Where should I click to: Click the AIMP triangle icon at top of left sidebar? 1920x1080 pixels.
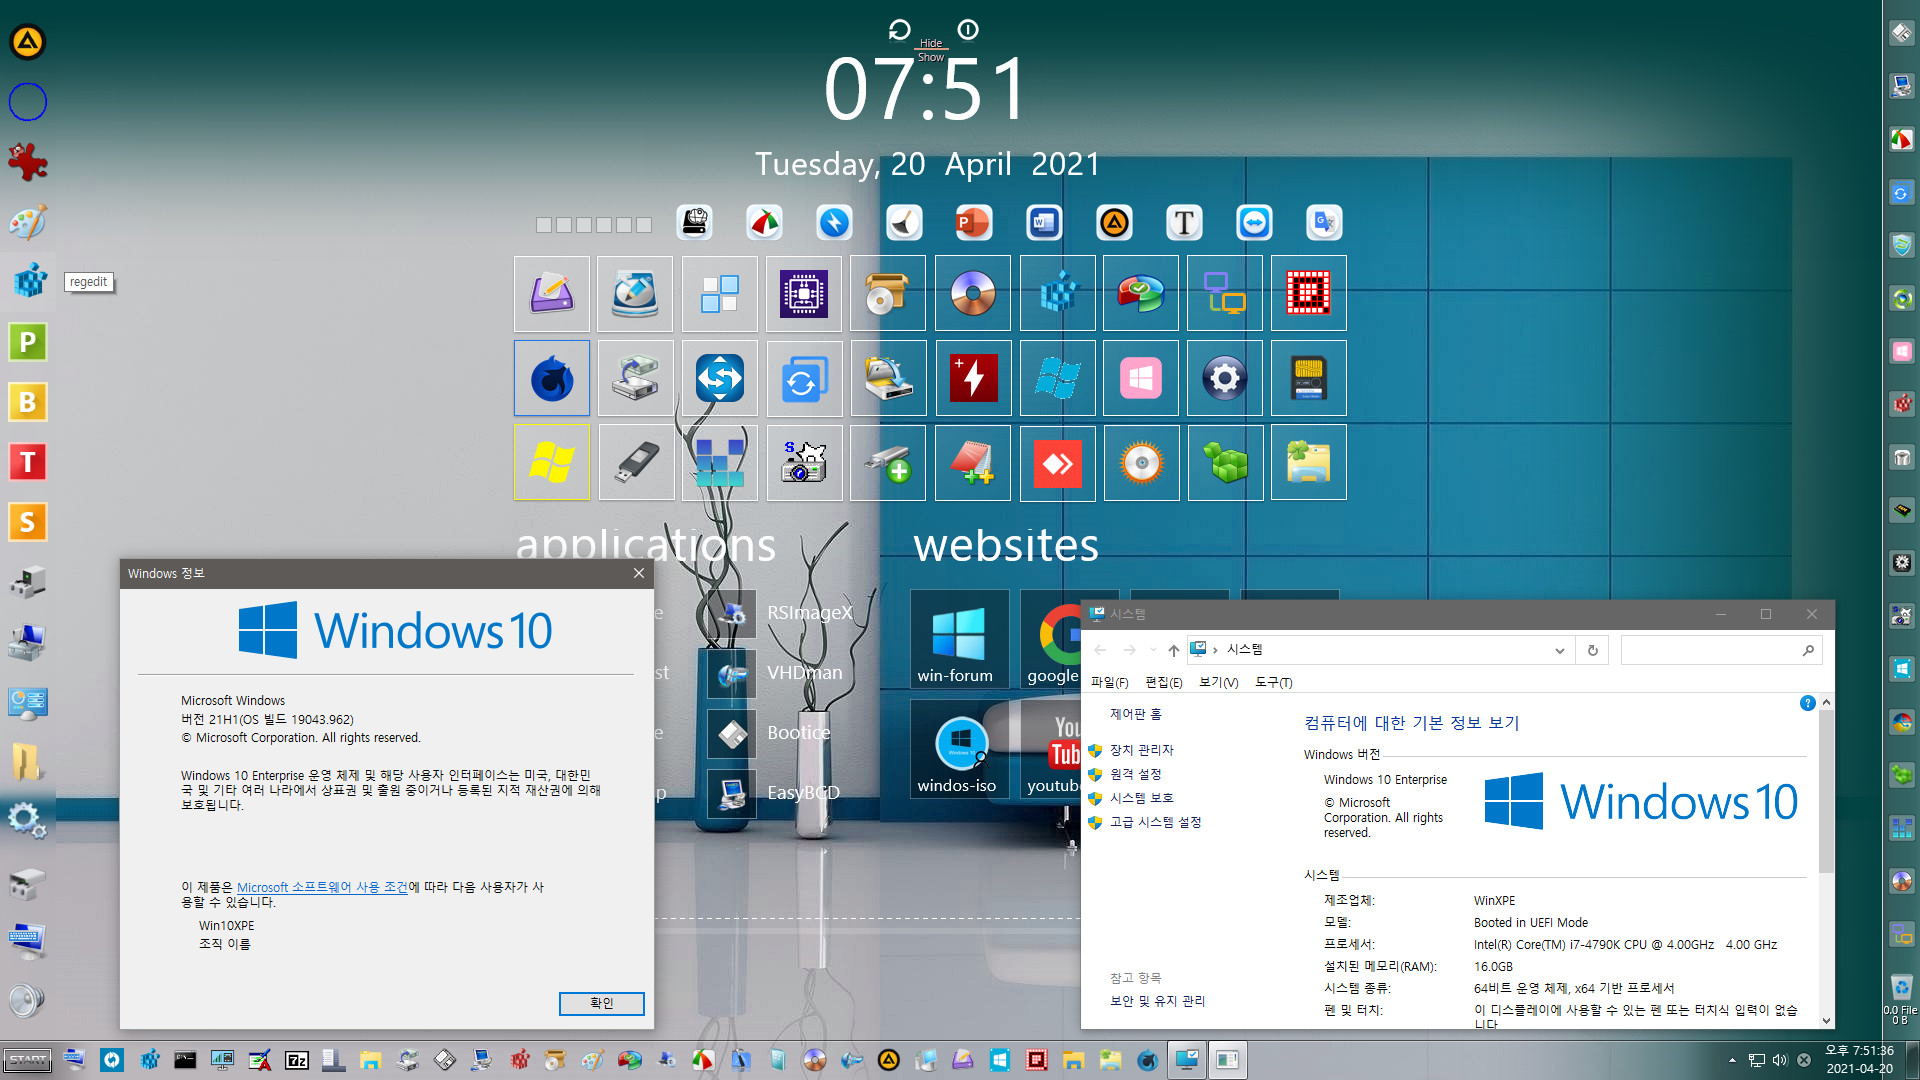(28, 42)
